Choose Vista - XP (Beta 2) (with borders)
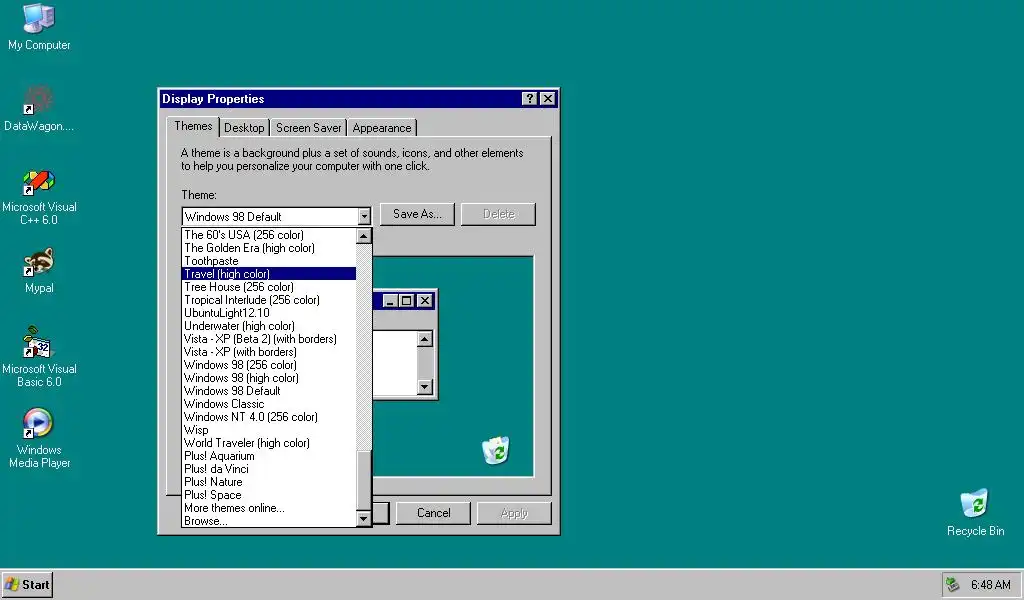Screen dimensions: 1024x600 tap(269, 339)
